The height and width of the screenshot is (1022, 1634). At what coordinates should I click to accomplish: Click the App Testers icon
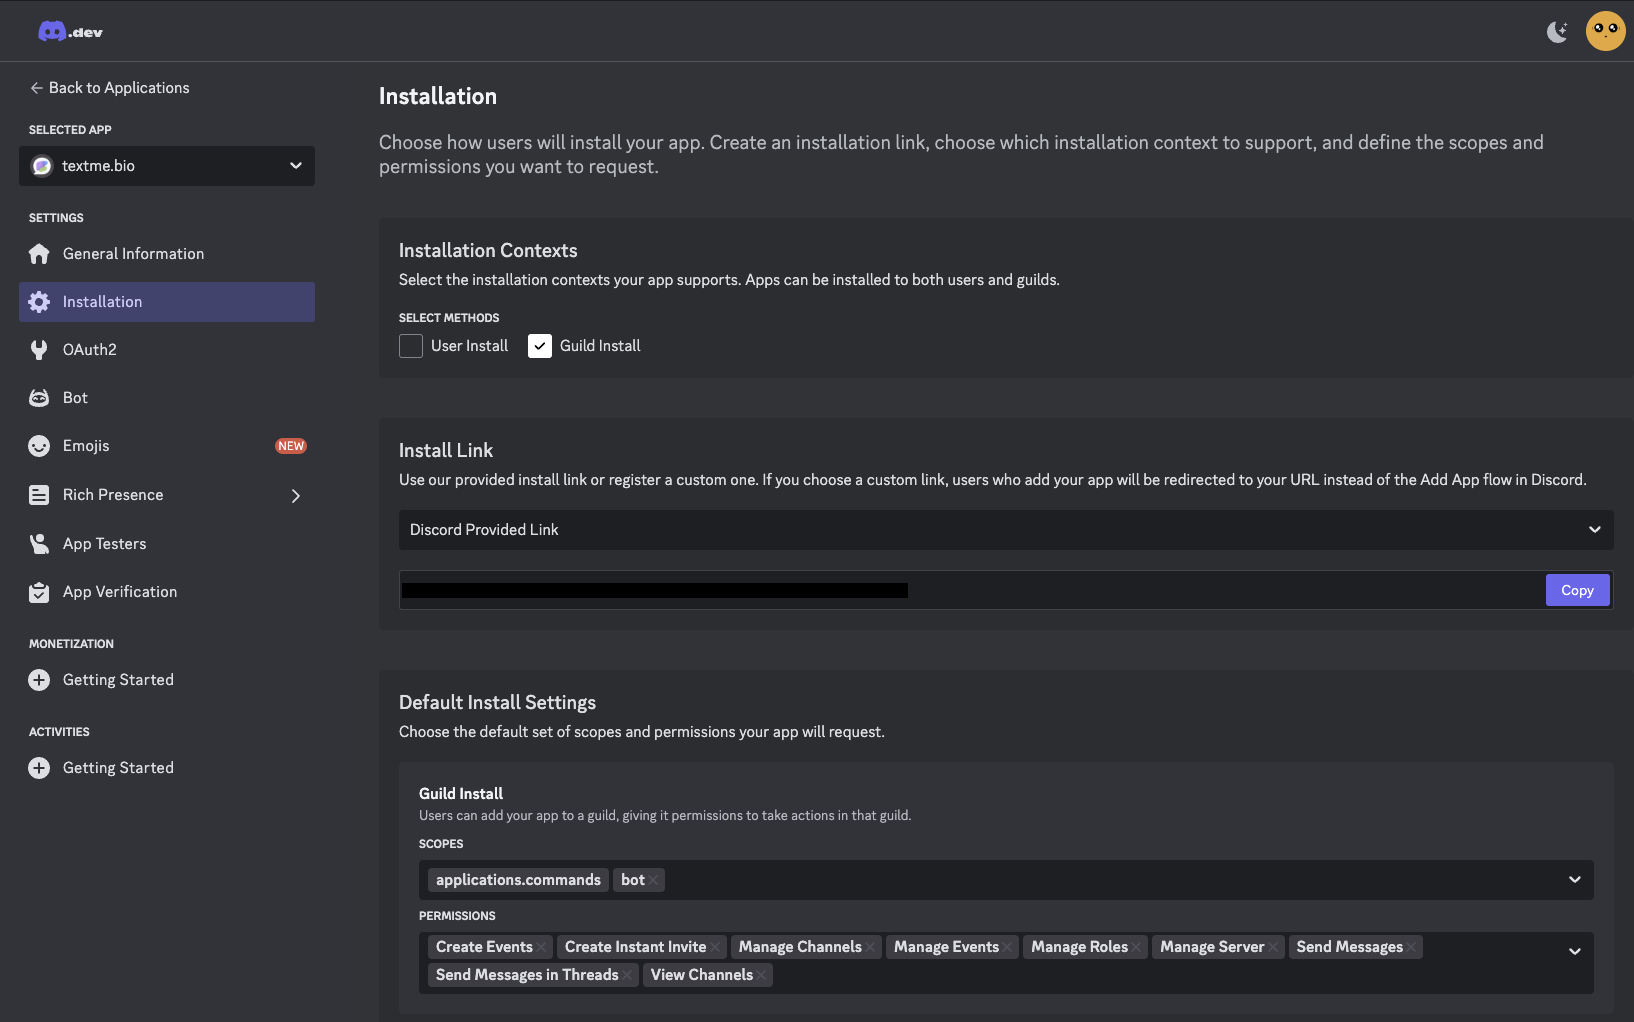pos(39,544)
